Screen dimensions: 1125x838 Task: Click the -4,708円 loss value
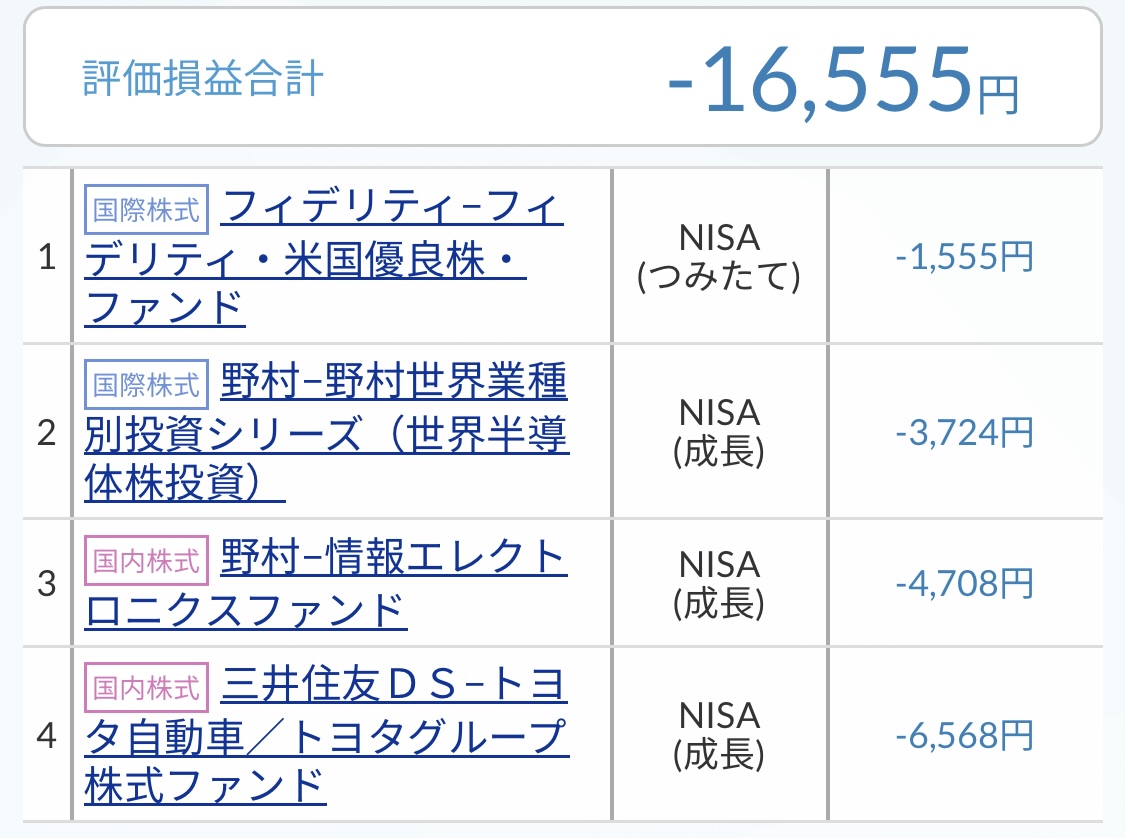tap(964, 583)
